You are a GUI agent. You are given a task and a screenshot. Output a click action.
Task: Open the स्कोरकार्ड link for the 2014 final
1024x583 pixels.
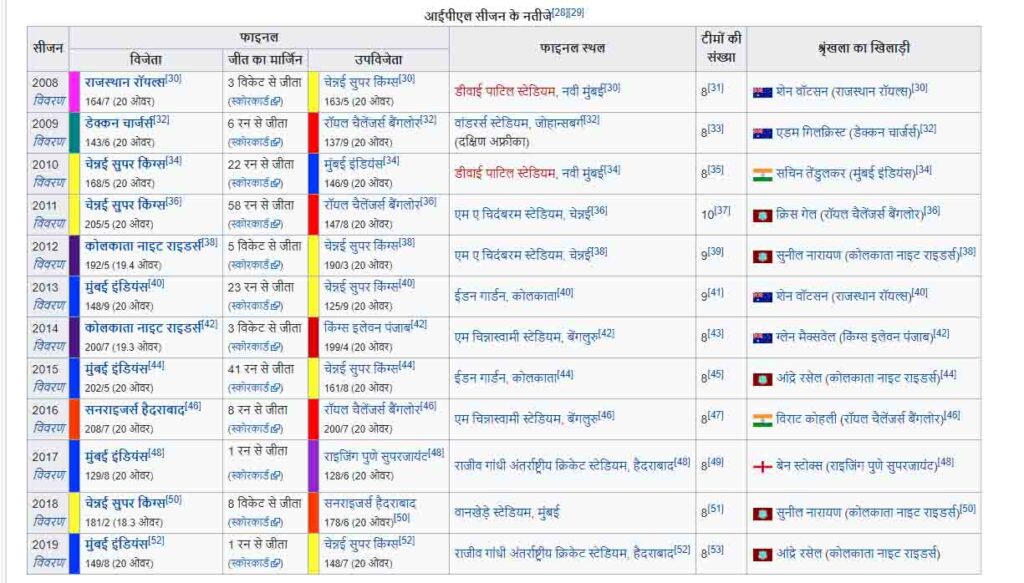tap(255, 347)
